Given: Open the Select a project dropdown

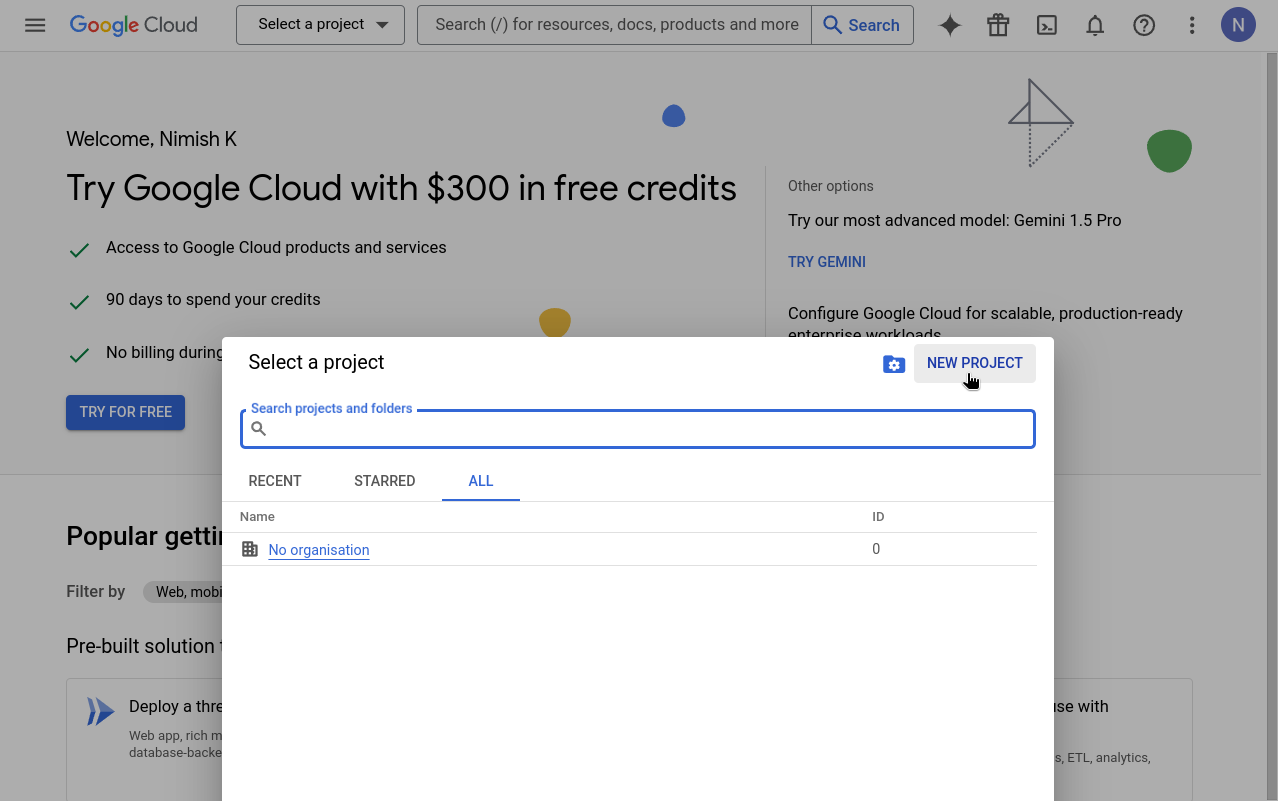Looking at the screenshot, I should (319, 25).
